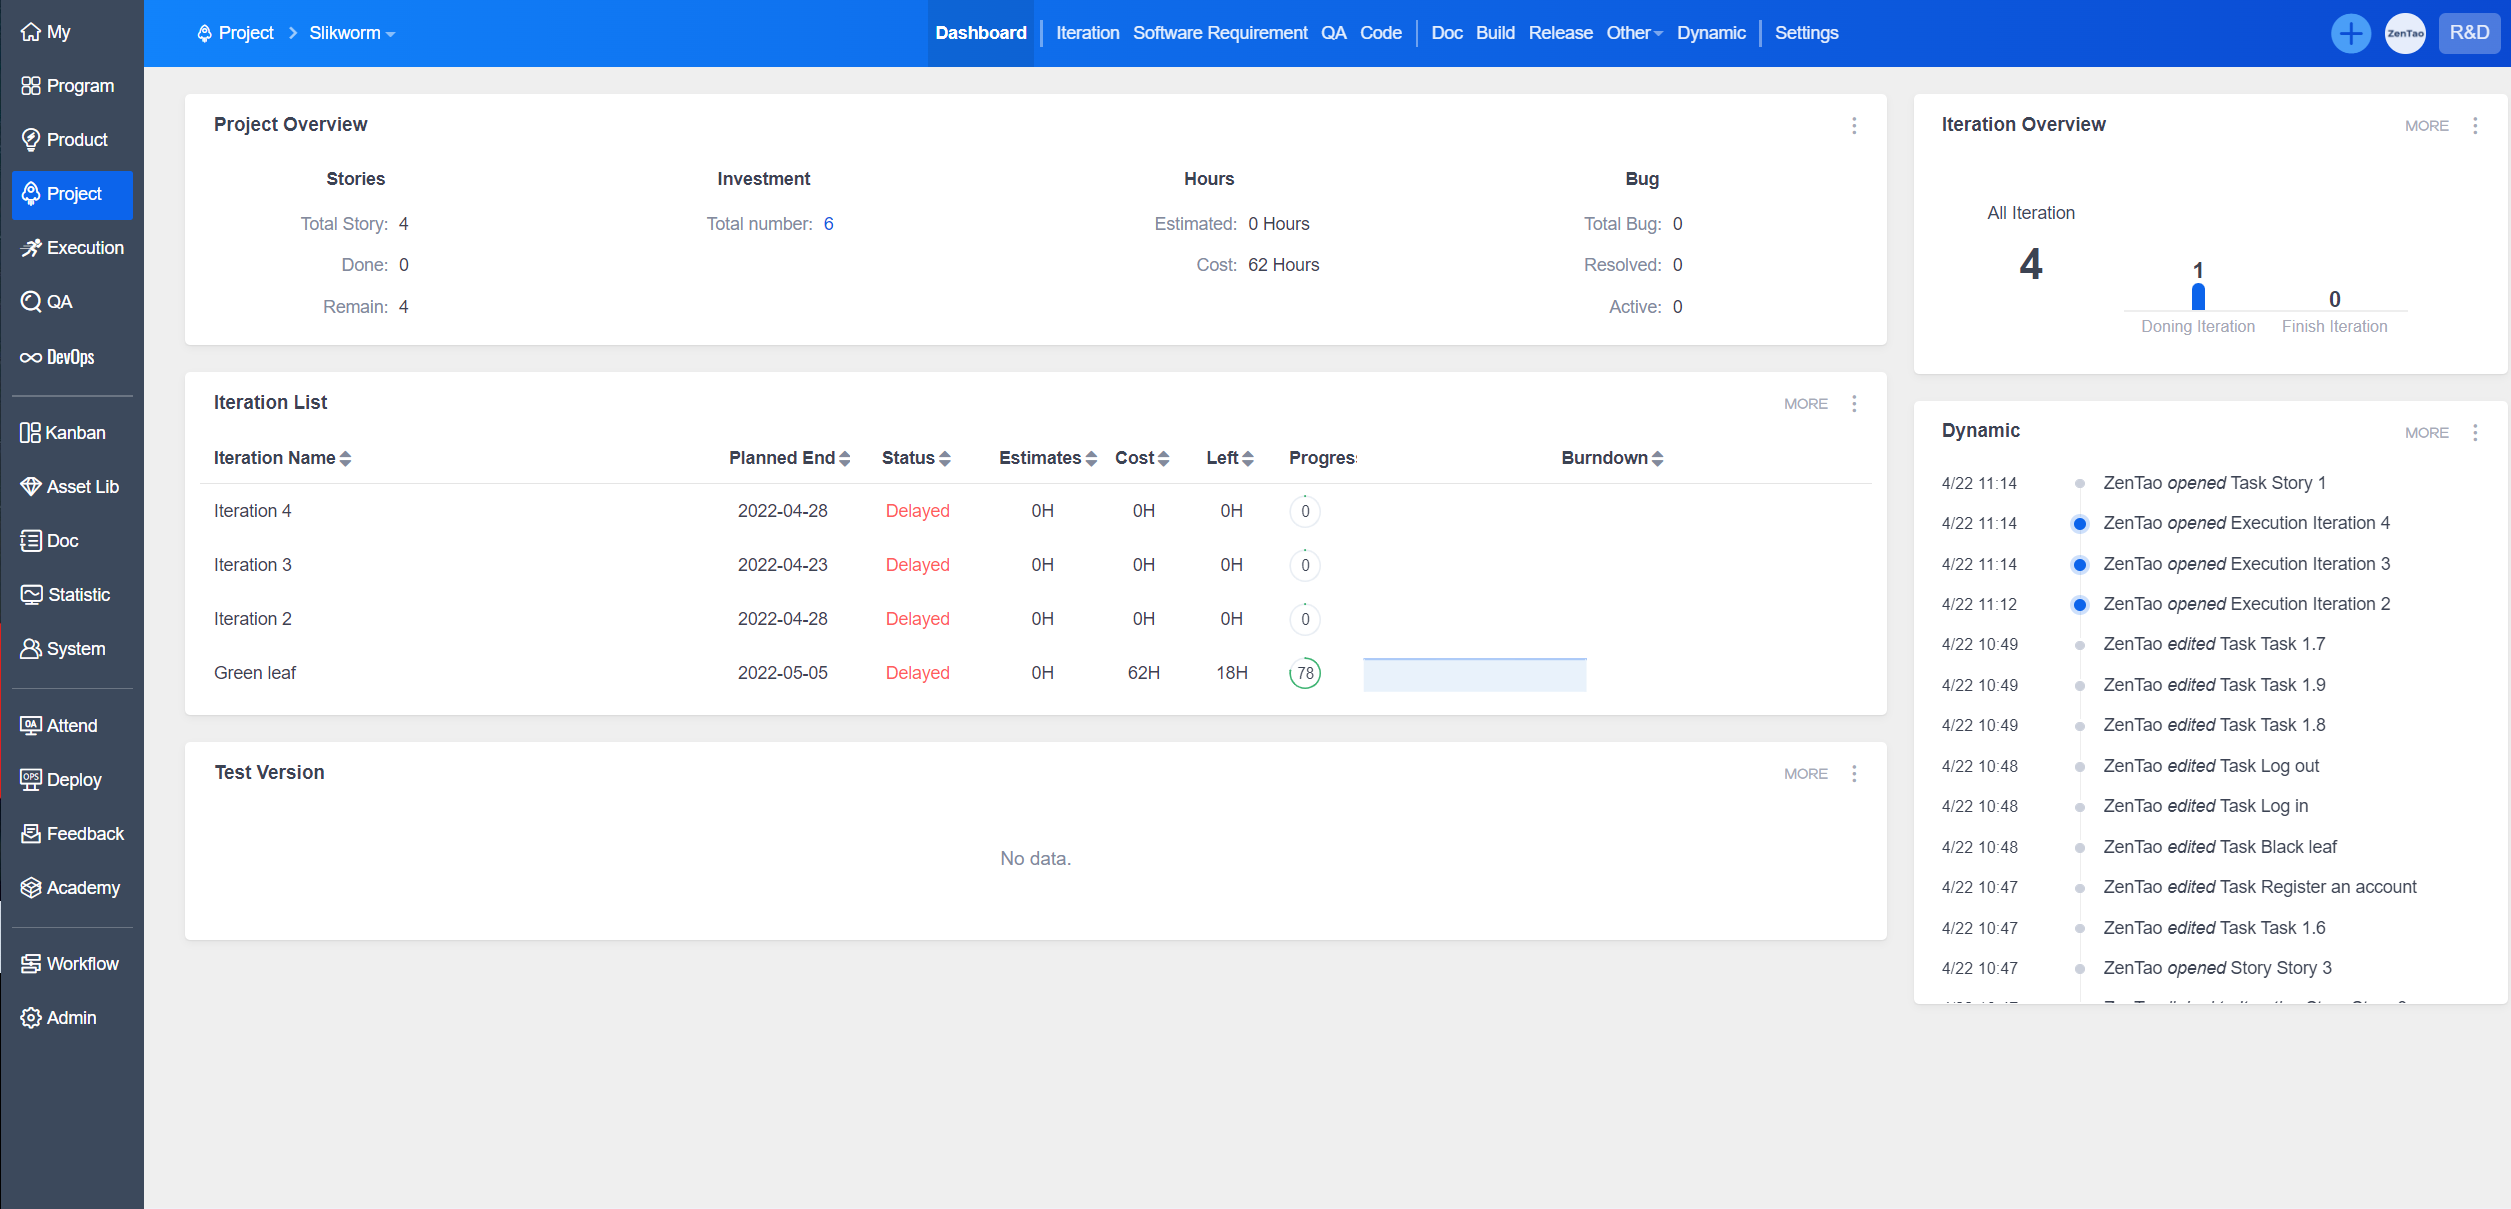This screenshot has height=1209, width=2511.
Task: Open the DevOps sidebar icon
Action: click(31, 357)
